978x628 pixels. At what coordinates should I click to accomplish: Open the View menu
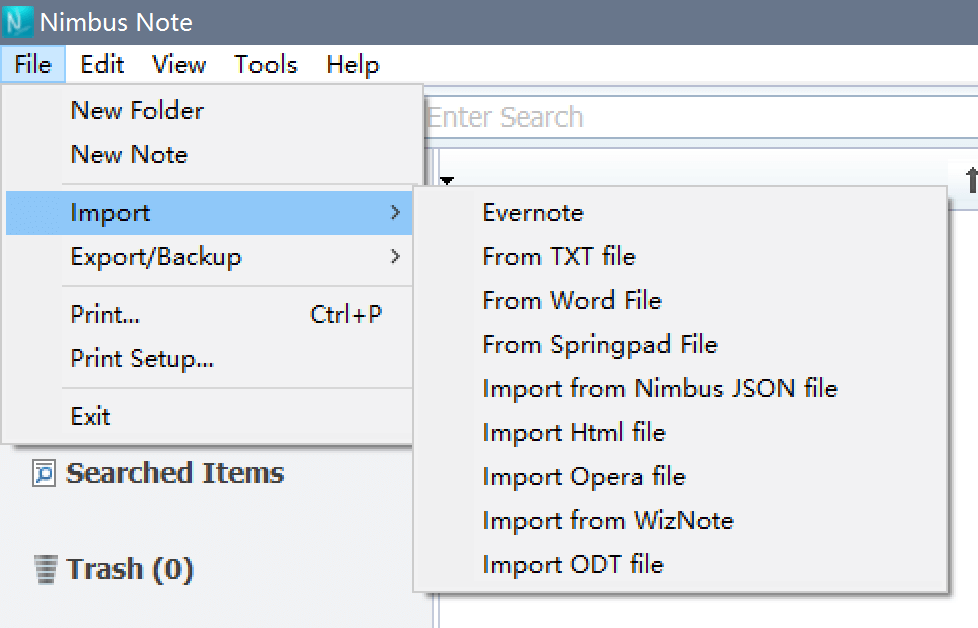pyautogui.click(x=179, y=64)
